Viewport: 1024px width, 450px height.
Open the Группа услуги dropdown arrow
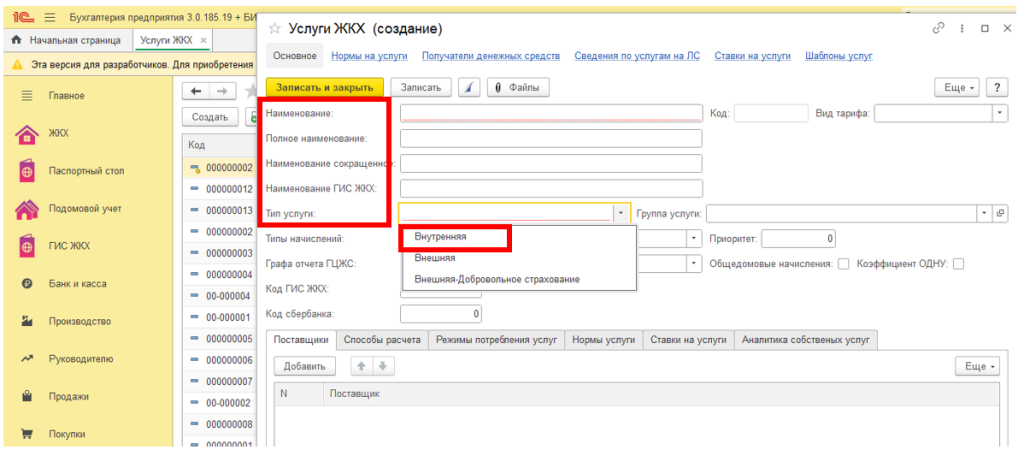(x=985, y=213)
